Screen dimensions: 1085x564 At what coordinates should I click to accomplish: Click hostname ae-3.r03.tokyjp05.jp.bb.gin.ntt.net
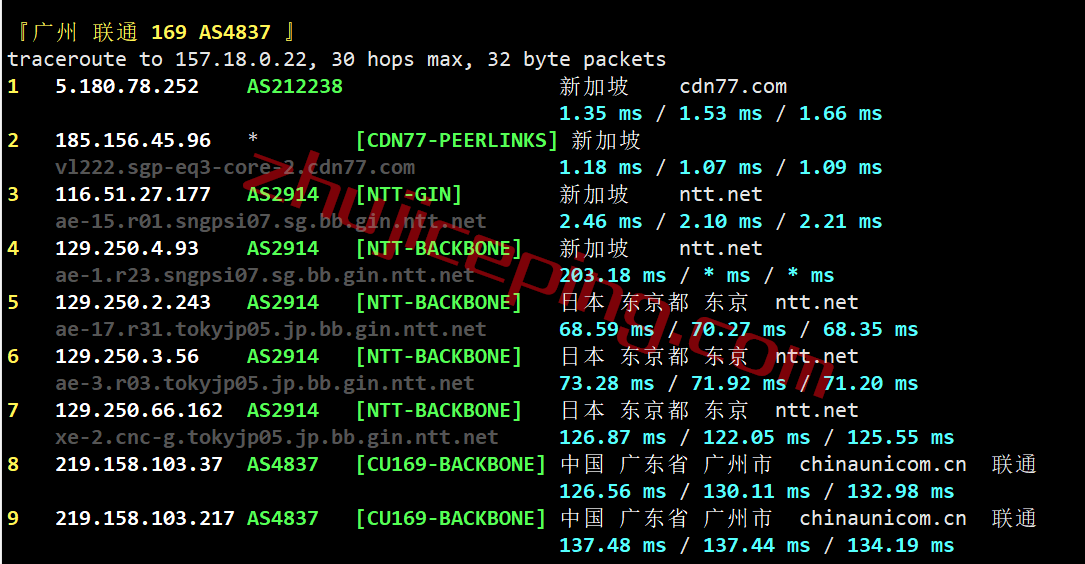[x=265, y=383]
